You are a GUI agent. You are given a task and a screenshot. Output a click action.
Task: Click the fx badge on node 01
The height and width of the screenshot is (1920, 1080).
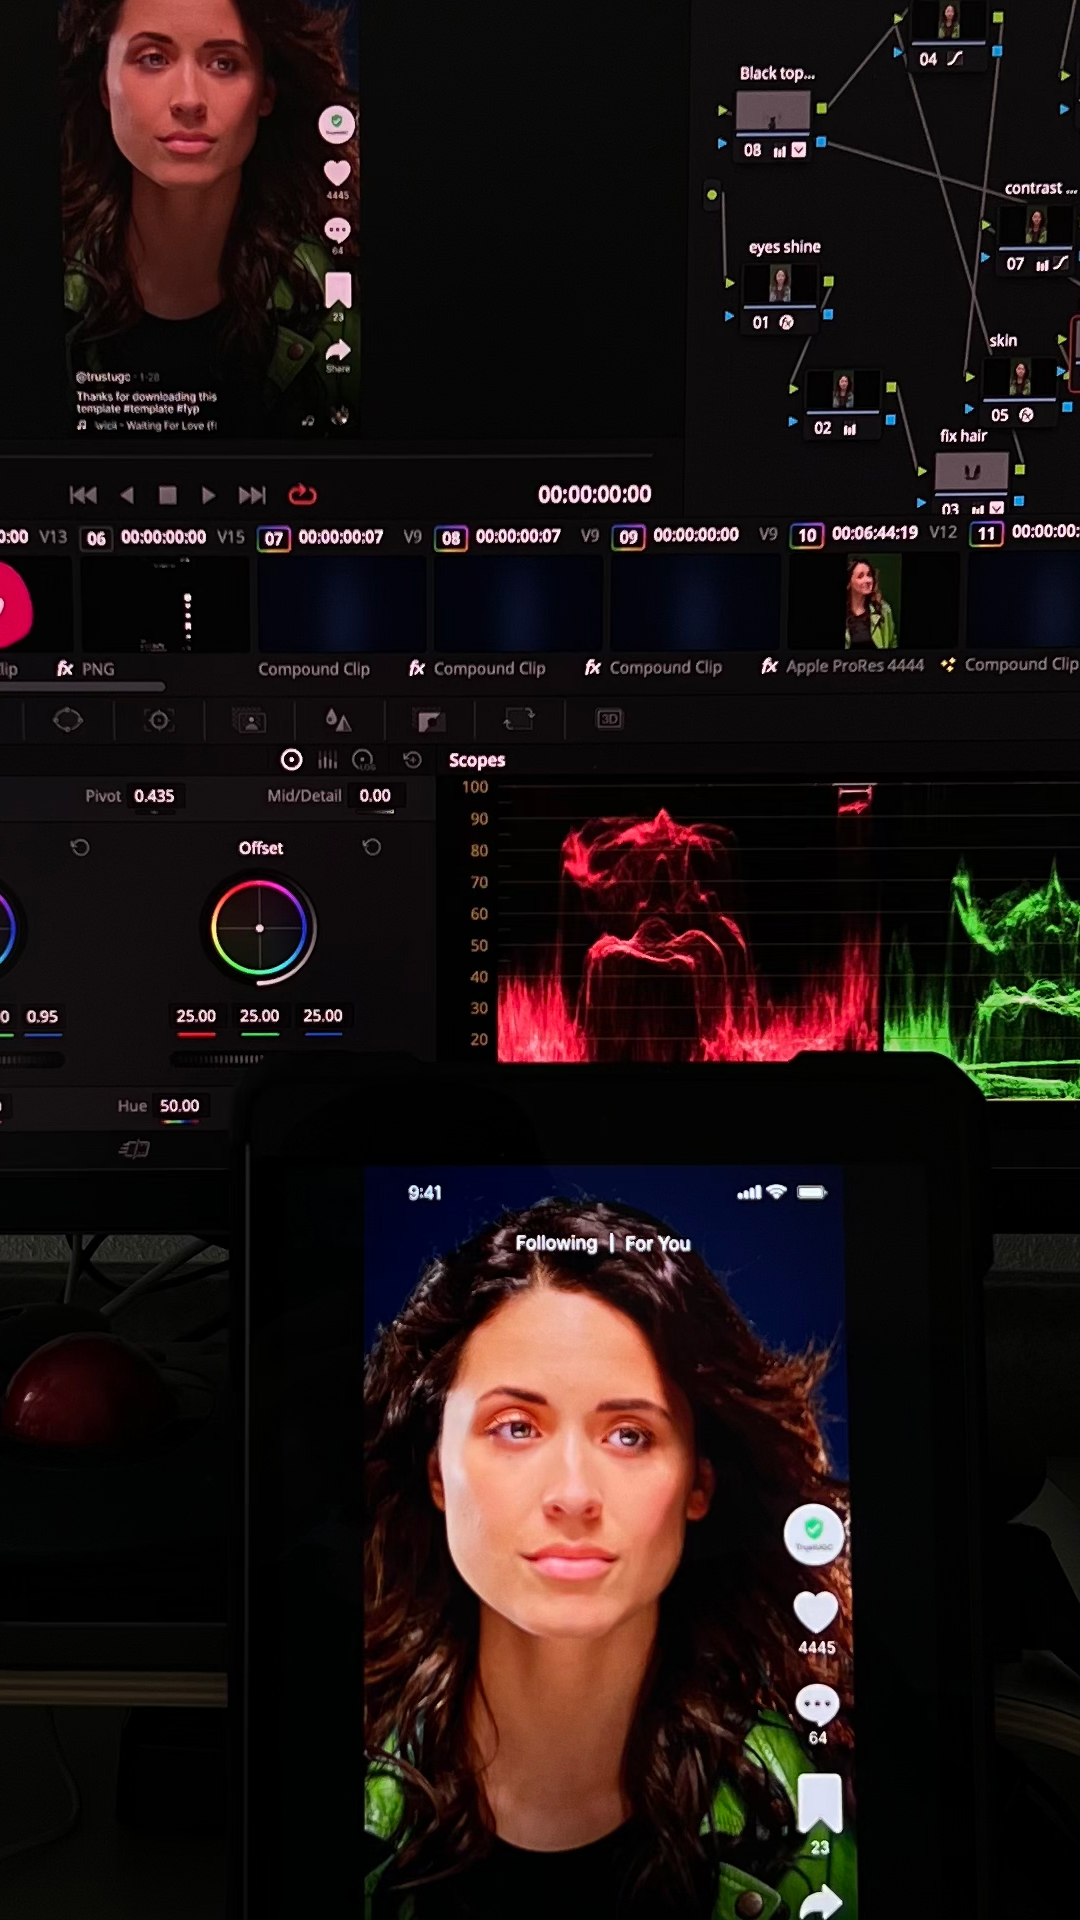[x=786, y=322]
